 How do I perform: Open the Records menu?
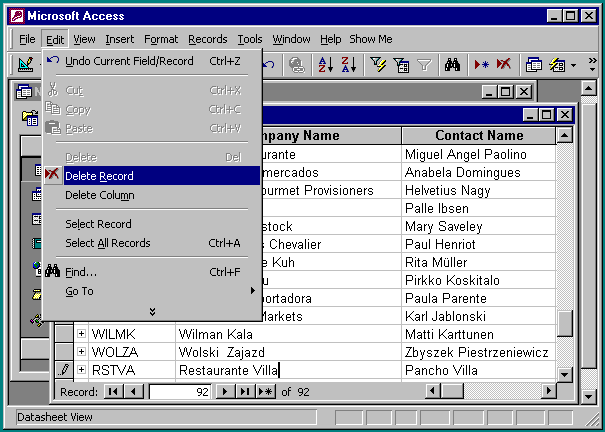coord(207,39)
